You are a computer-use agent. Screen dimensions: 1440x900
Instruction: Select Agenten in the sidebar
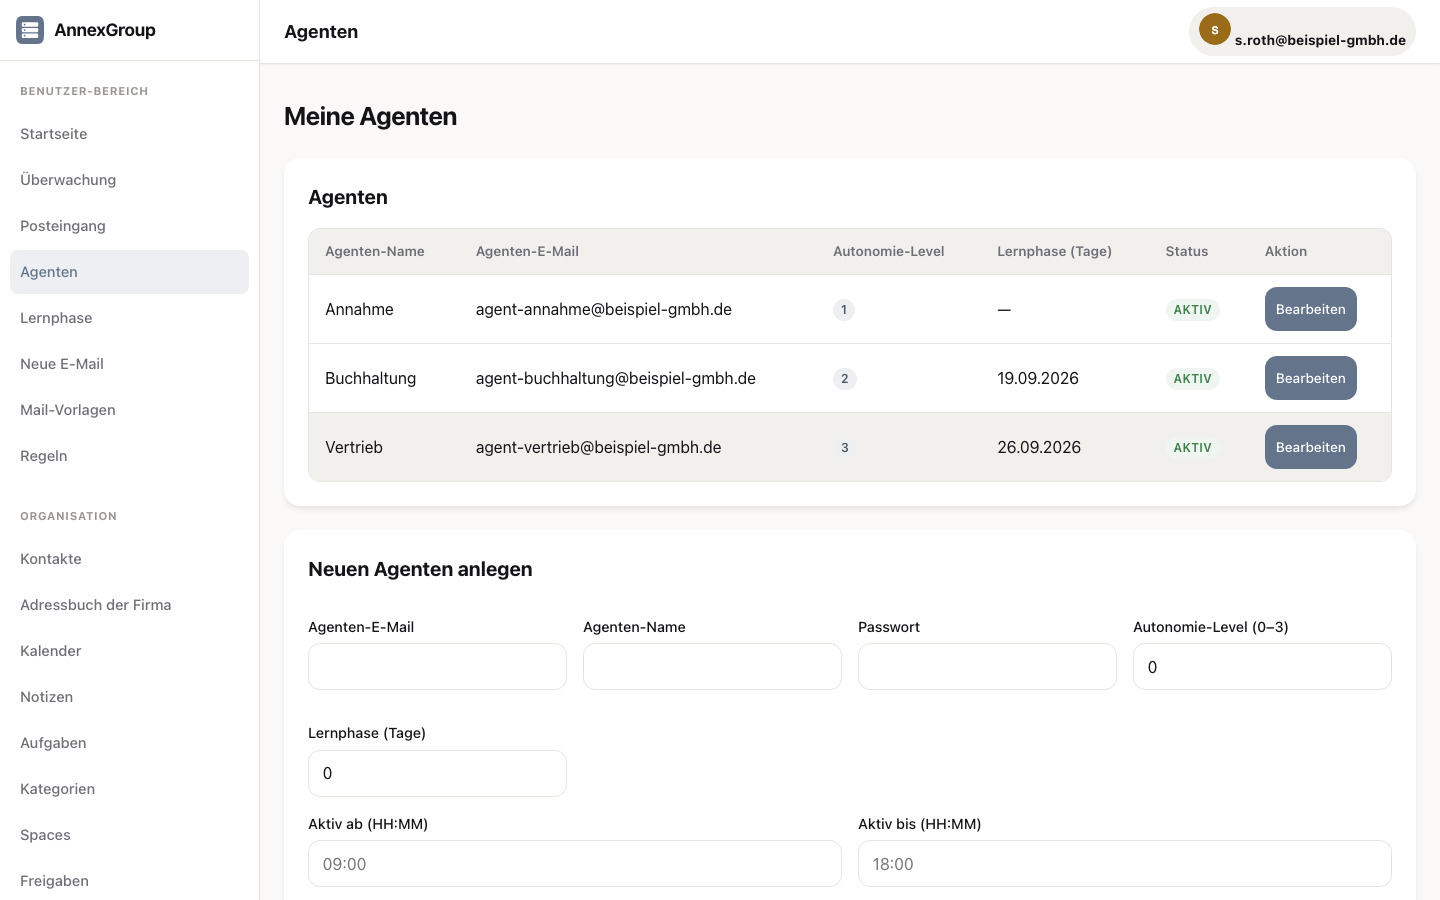click(x=129, y=272)
